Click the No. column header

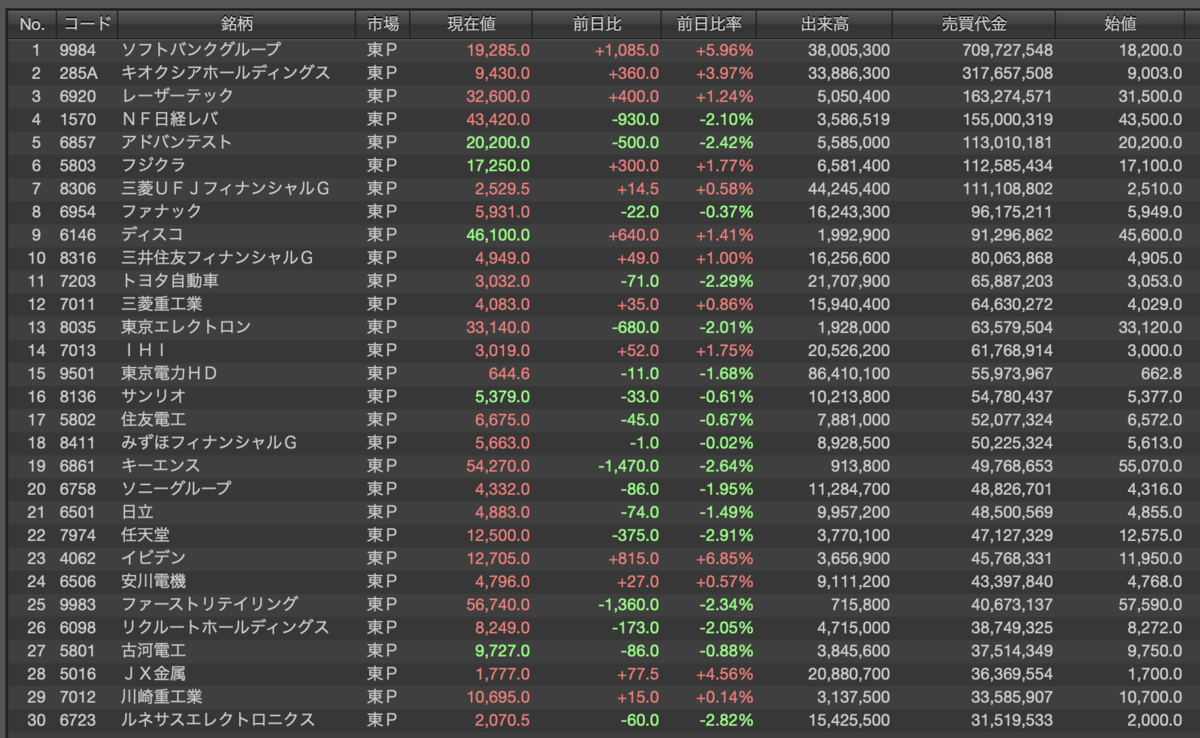(31, 24)
